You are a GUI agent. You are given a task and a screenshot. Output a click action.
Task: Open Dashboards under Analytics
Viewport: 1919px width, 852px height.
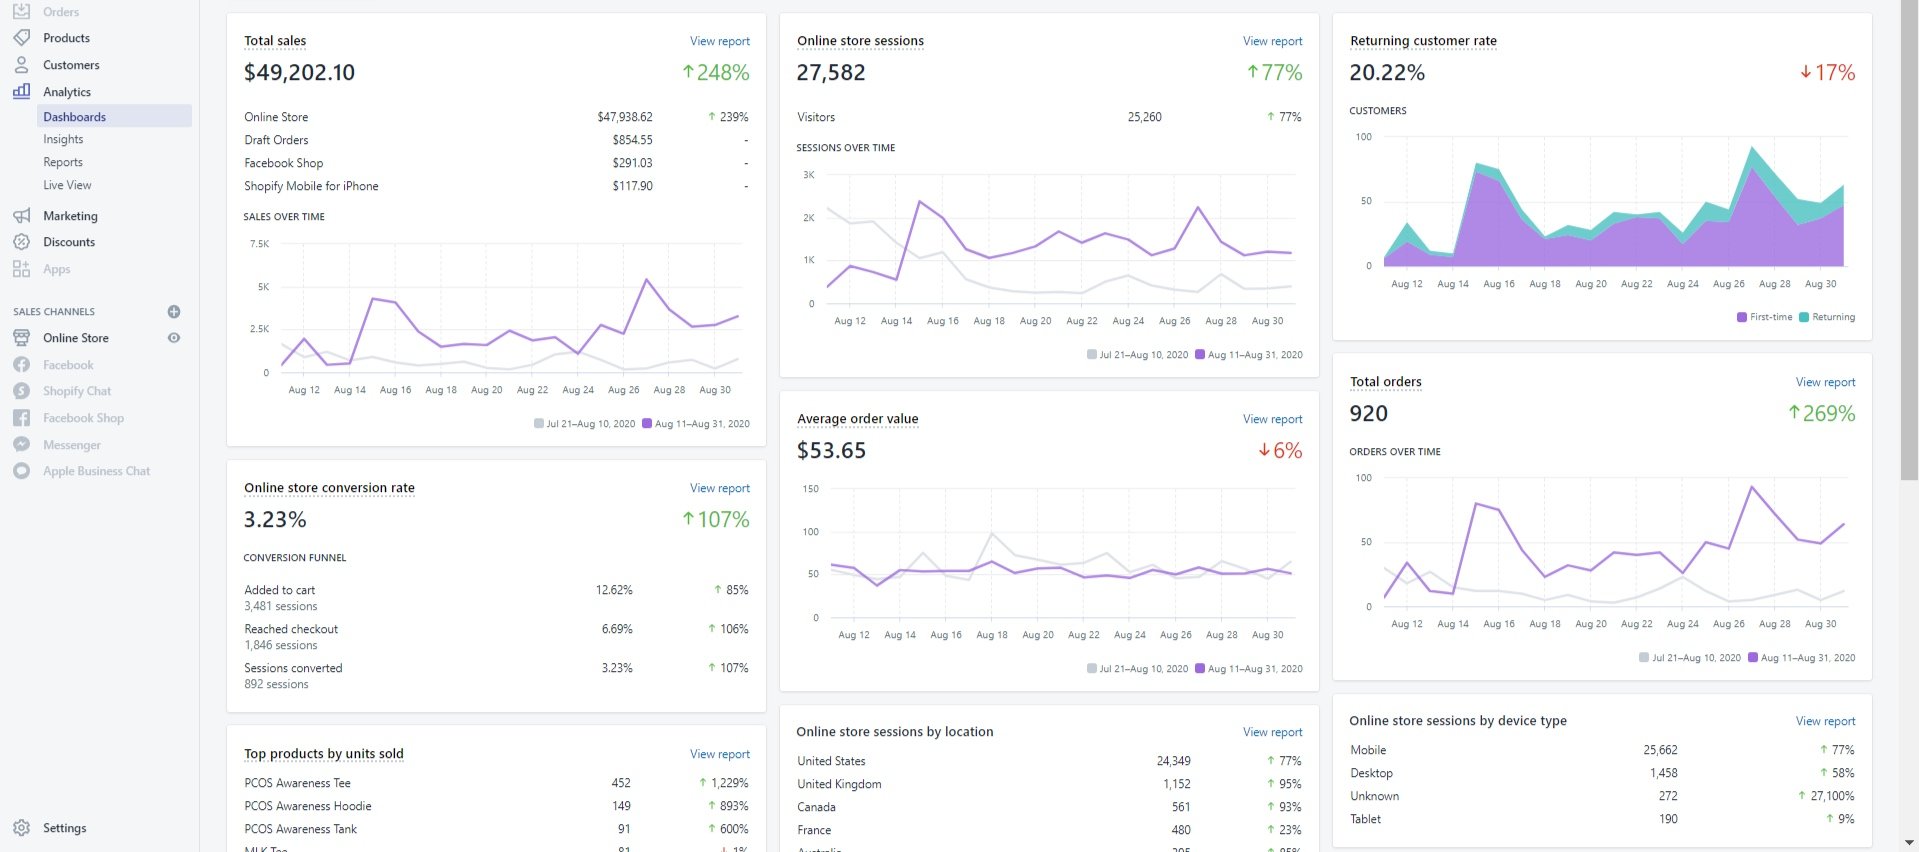(114, 116)
